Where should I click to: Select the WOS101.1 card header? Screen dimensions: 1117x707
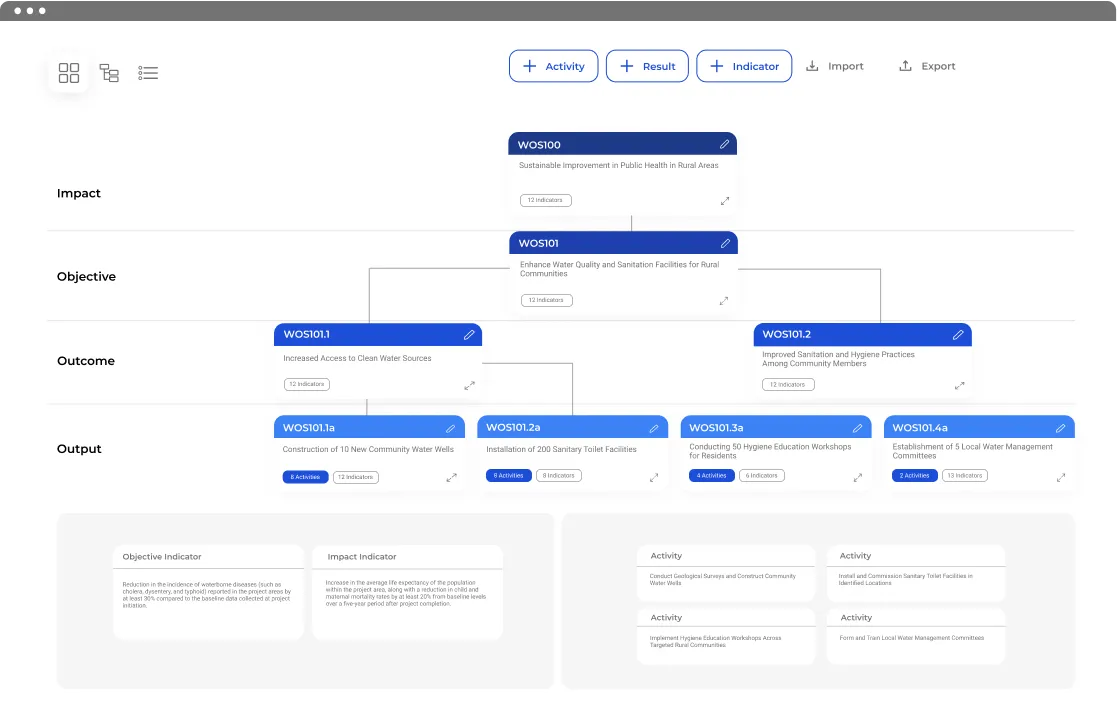(378, 334)
